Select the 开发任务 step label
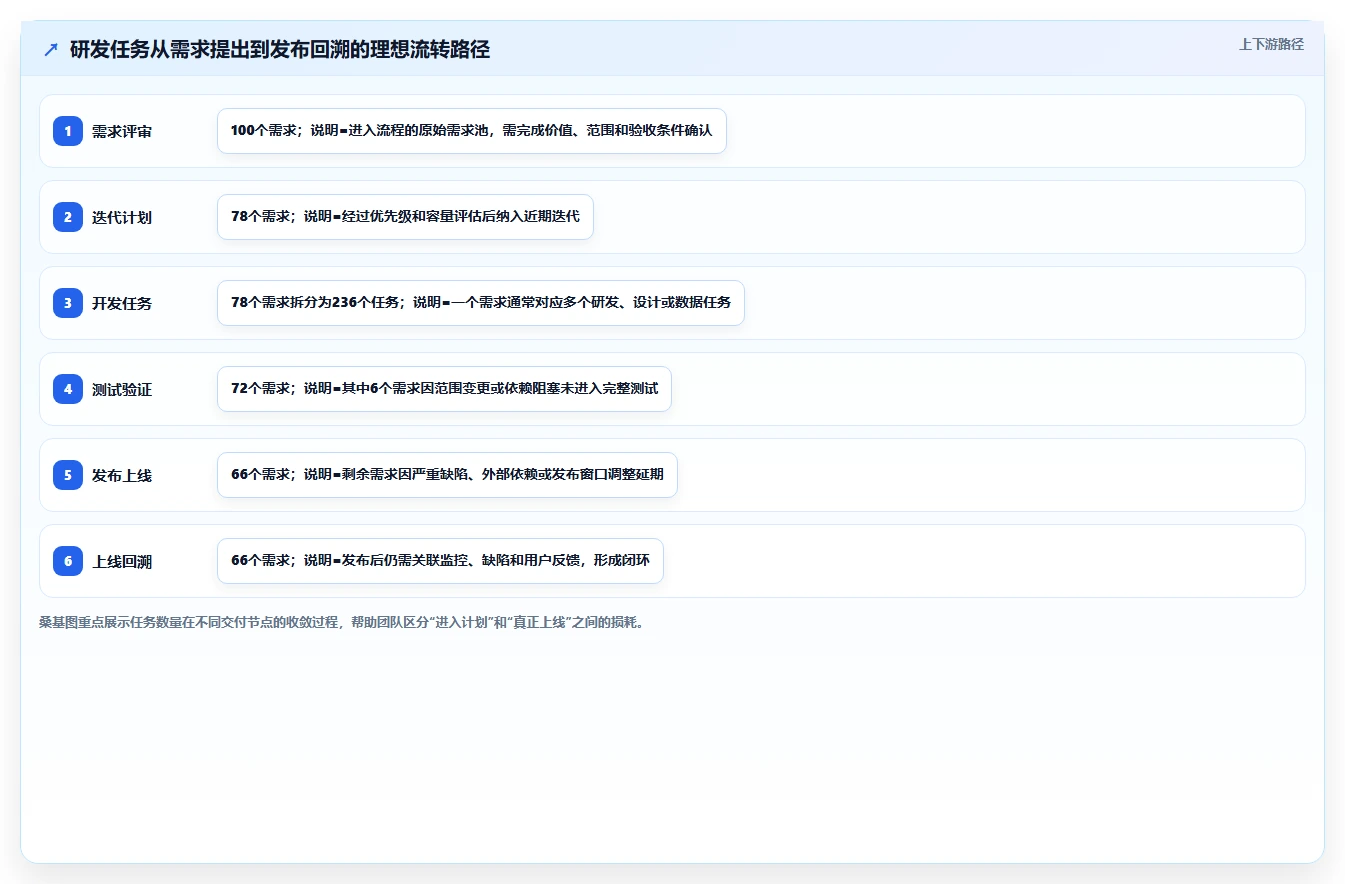This screenshot has width=1345, height=884. (x=122, y=304)
